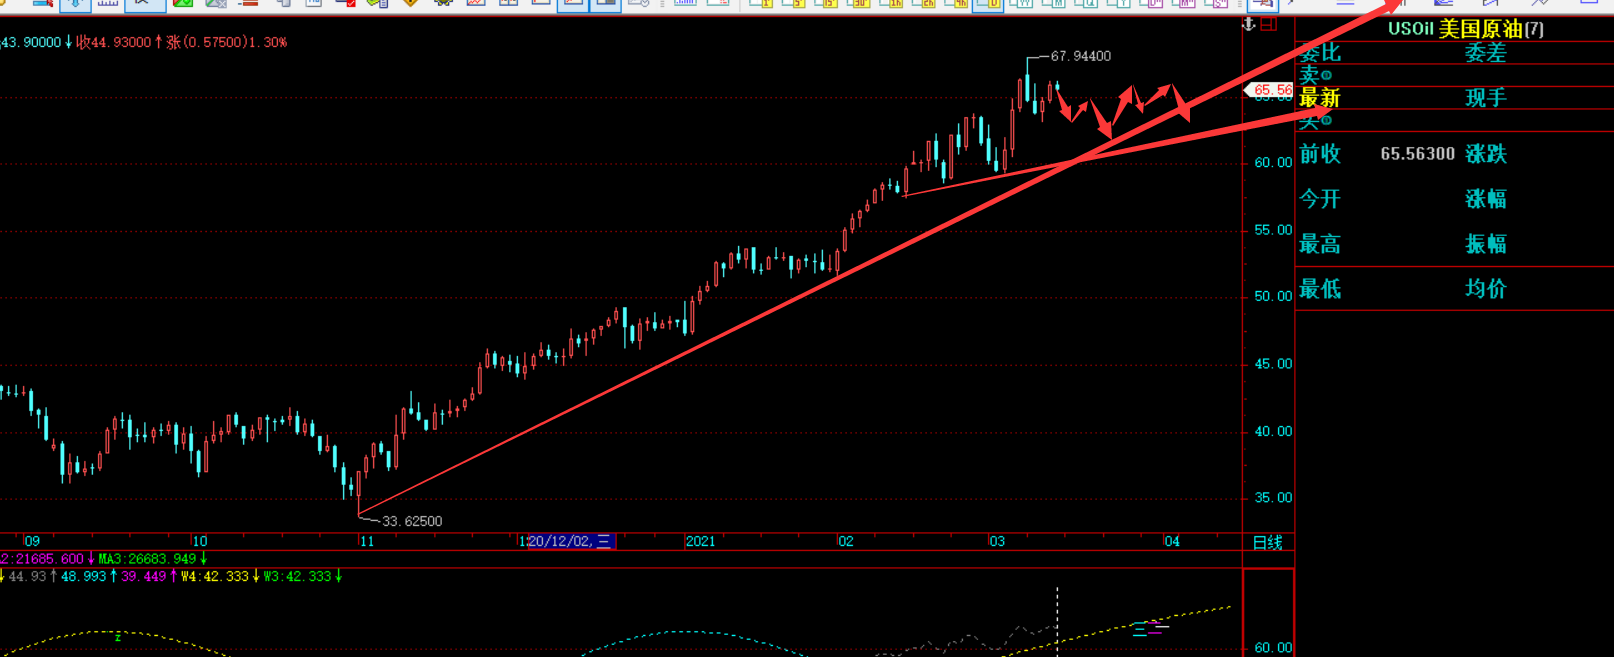Click the red grid icon beside the anchor

tap(1269, 24)
